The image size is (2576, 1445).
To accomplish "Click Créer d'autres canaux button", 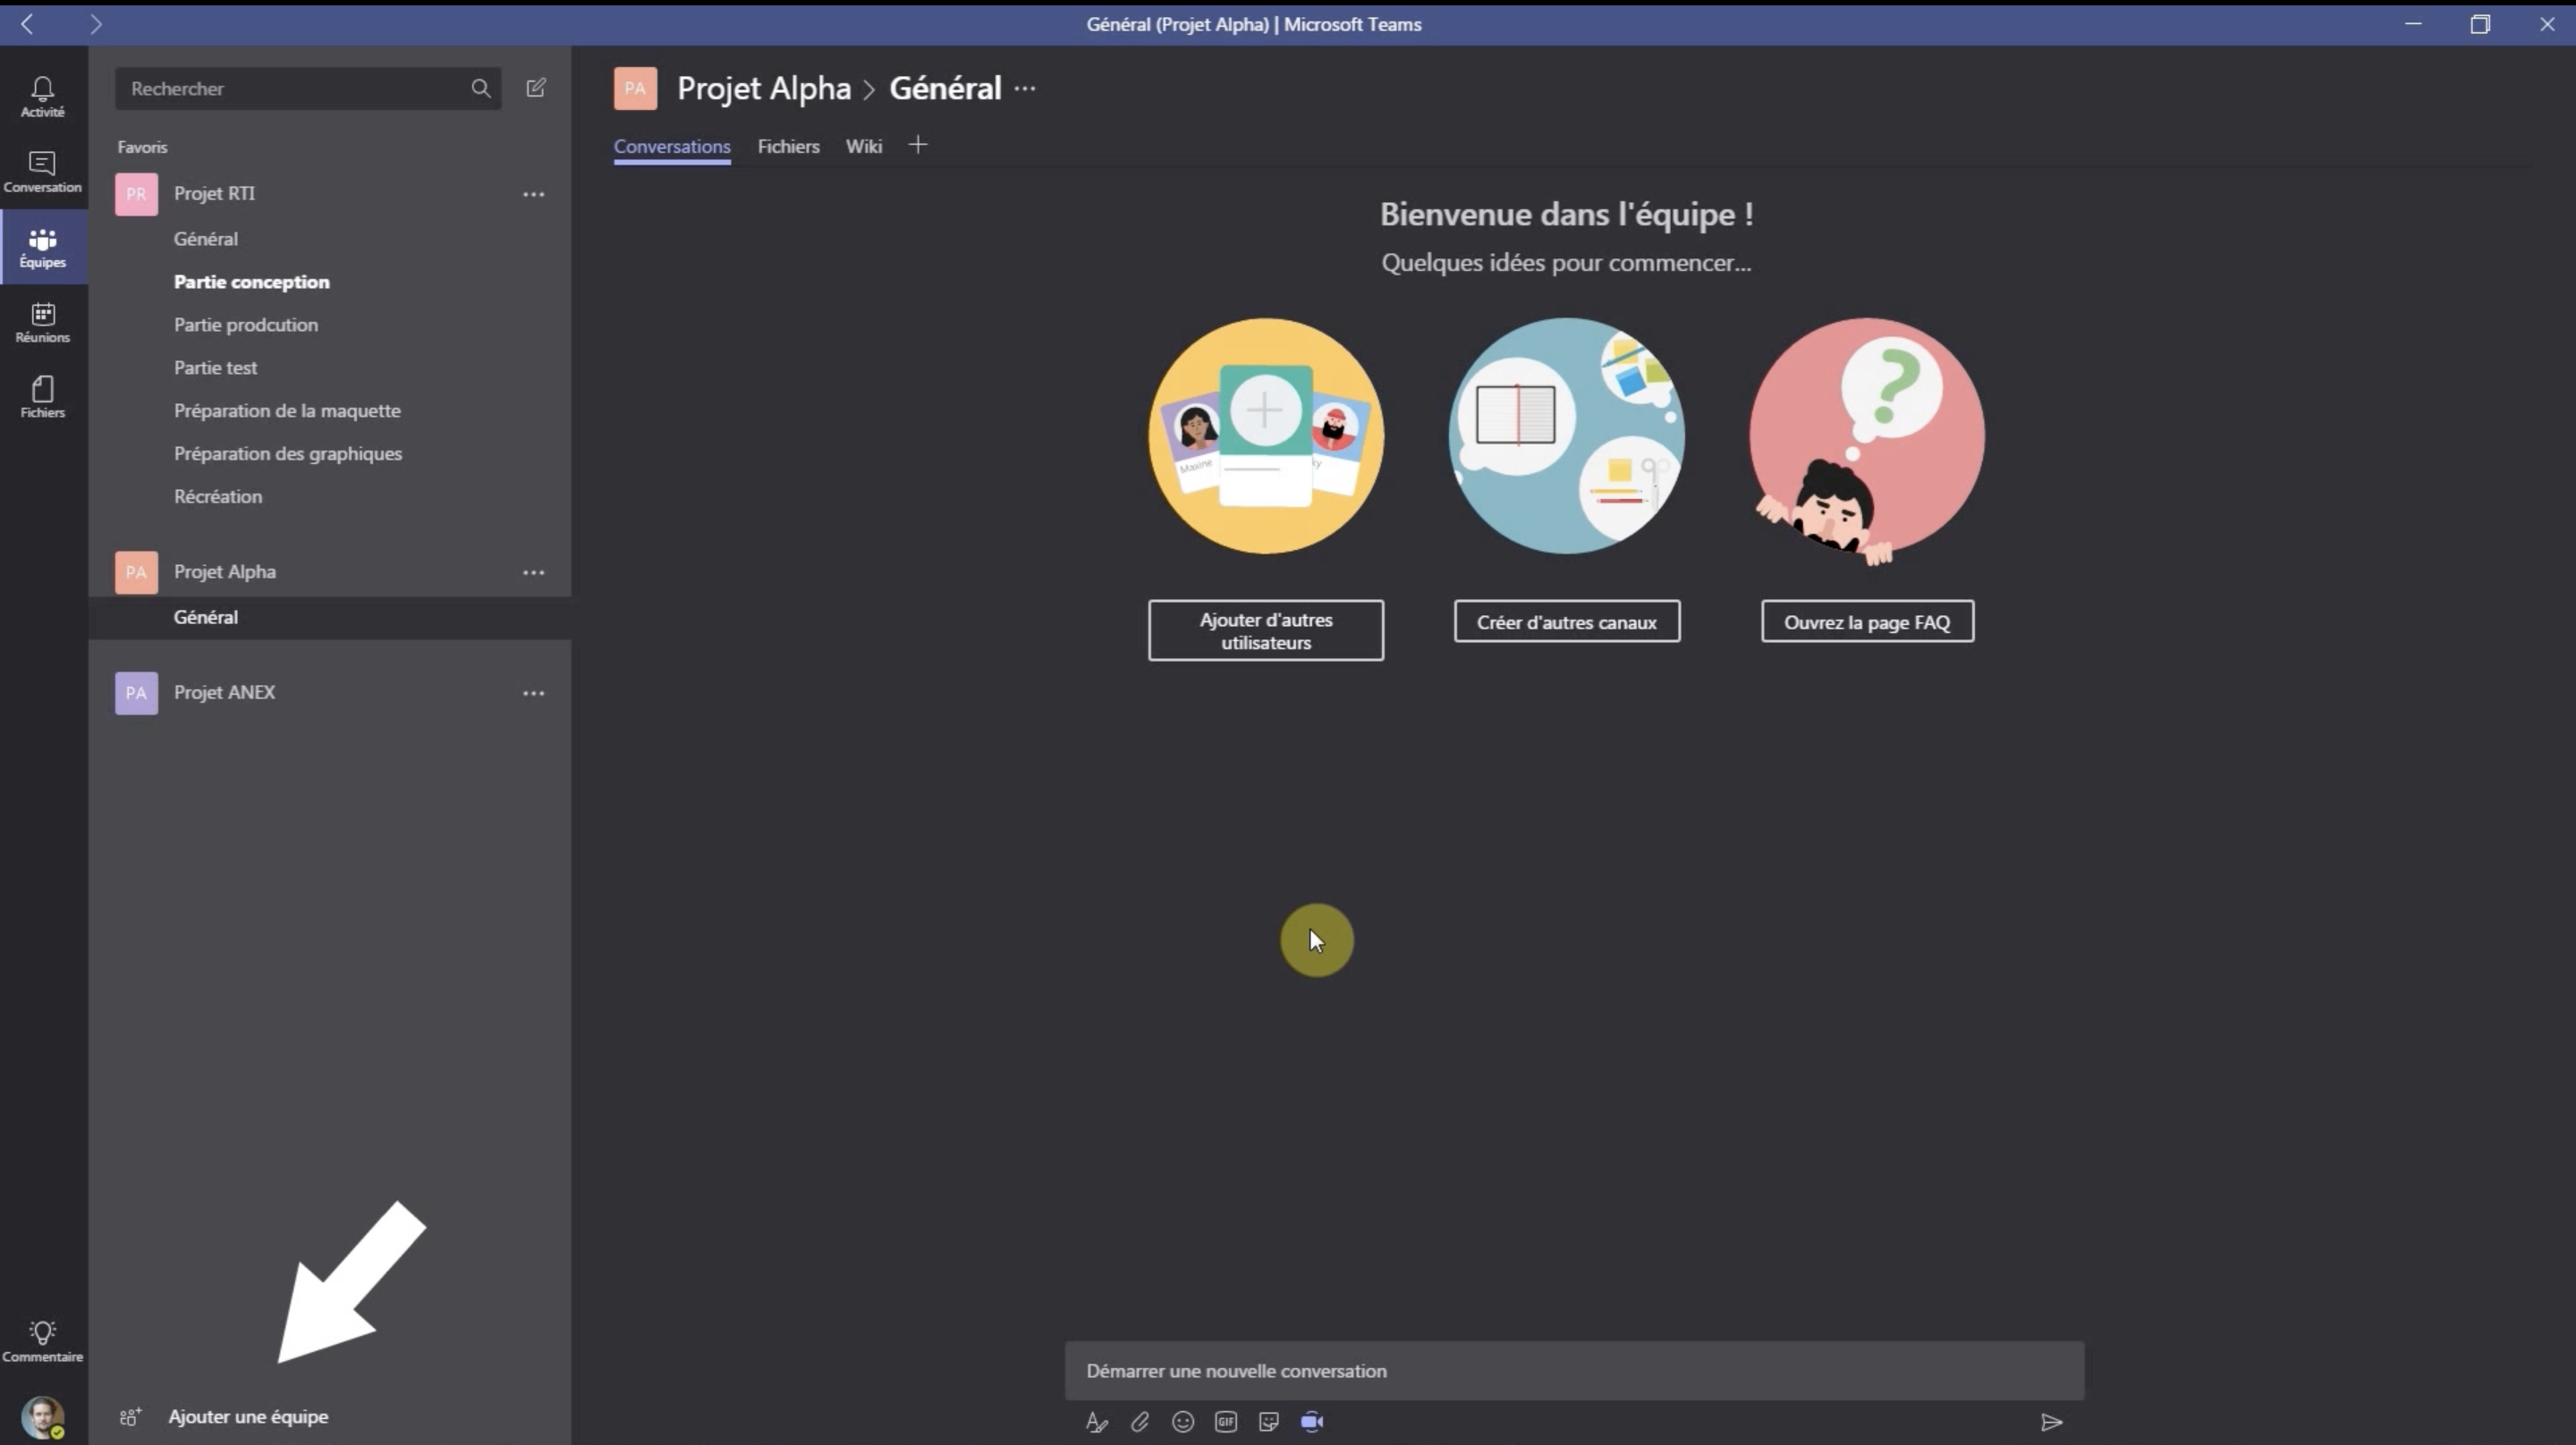I will (x=1566, y=621).
